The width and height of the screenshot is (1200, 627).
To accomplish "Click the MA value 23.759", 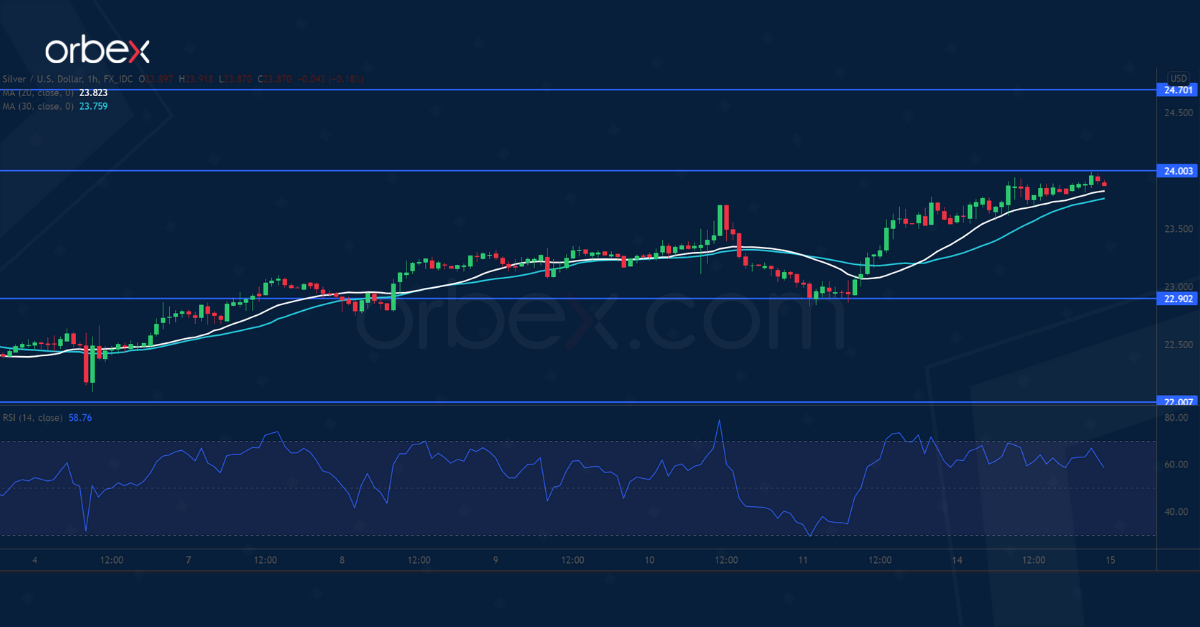I will click(x=94, y=103).
